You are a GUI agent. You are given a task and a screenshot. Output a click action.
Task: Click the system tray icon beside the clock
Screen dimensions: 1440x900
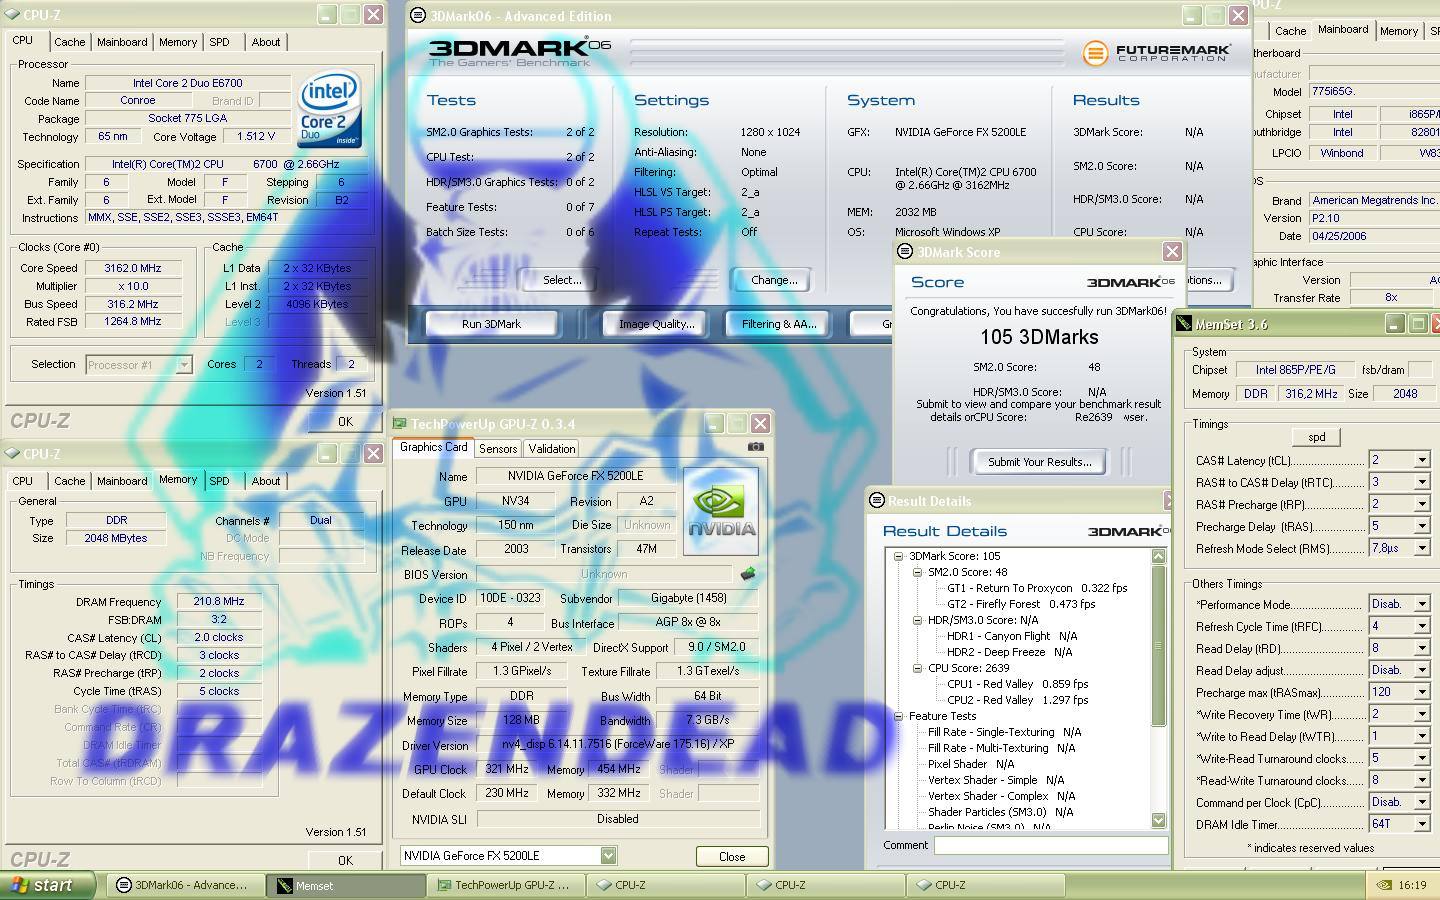pos(1384,885)
